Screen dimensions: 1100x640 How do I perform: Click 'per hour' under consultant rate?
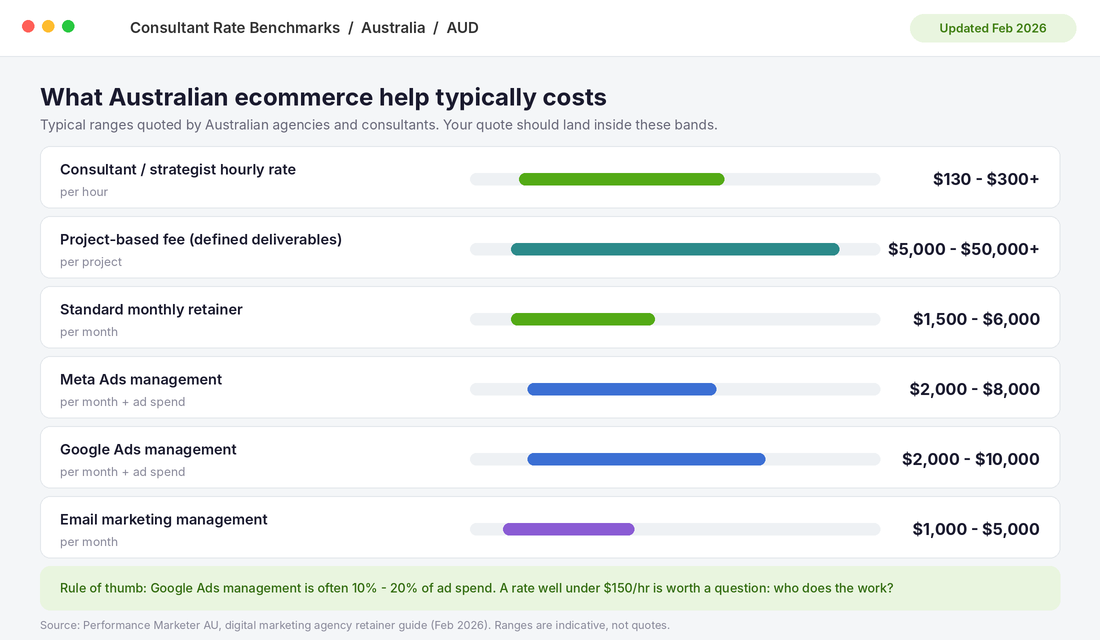[84, 192]
